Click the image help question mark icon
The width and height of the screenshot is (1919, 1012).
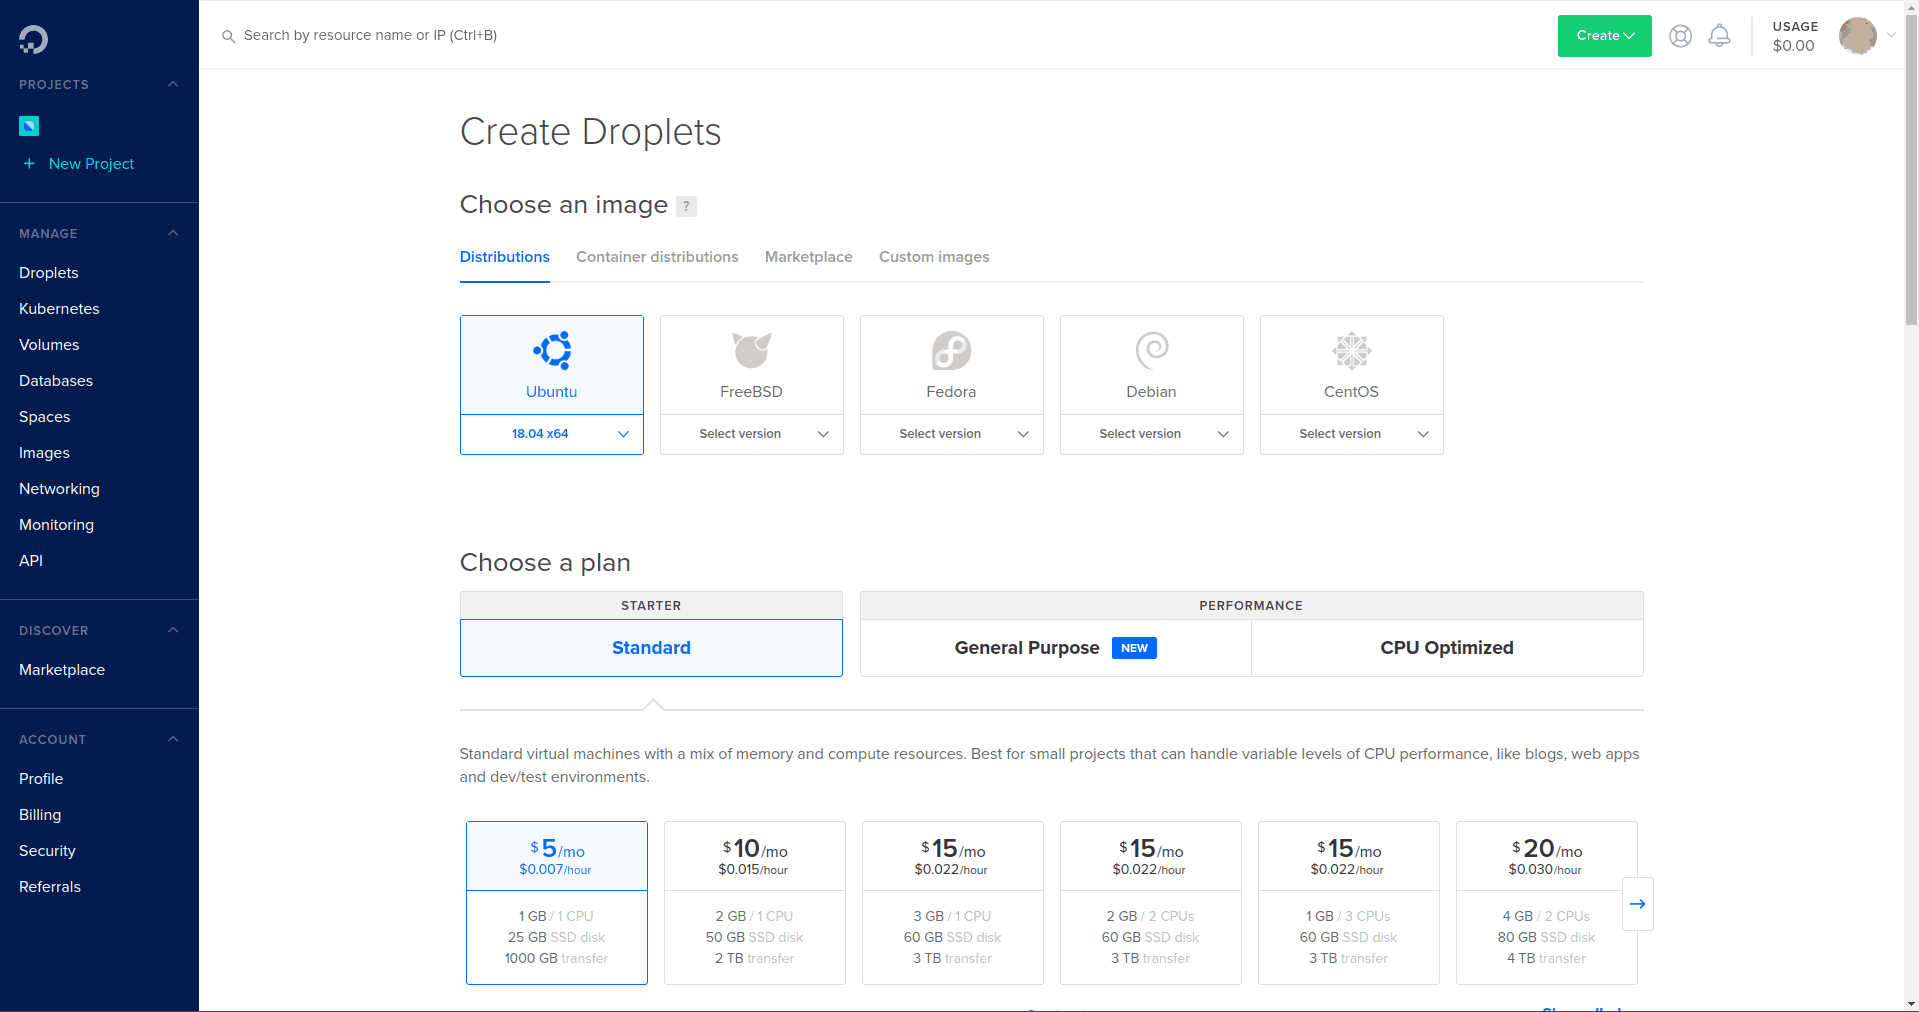(686, 206)
